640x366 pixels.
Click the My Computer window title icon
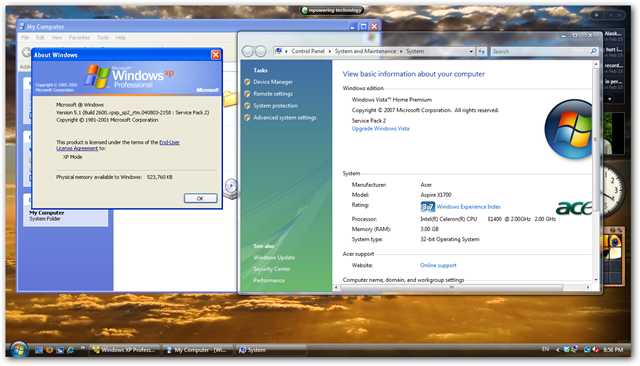point(22,27)
